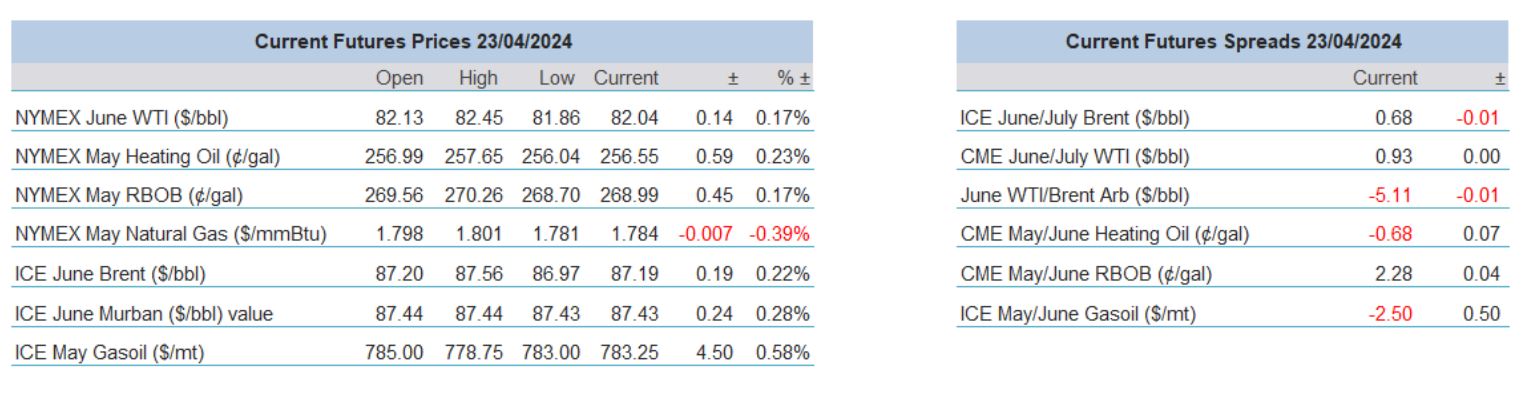Click the ICE June/July Brent spread label
This screenshot has height=407, width=1522.
point(1073,118)
